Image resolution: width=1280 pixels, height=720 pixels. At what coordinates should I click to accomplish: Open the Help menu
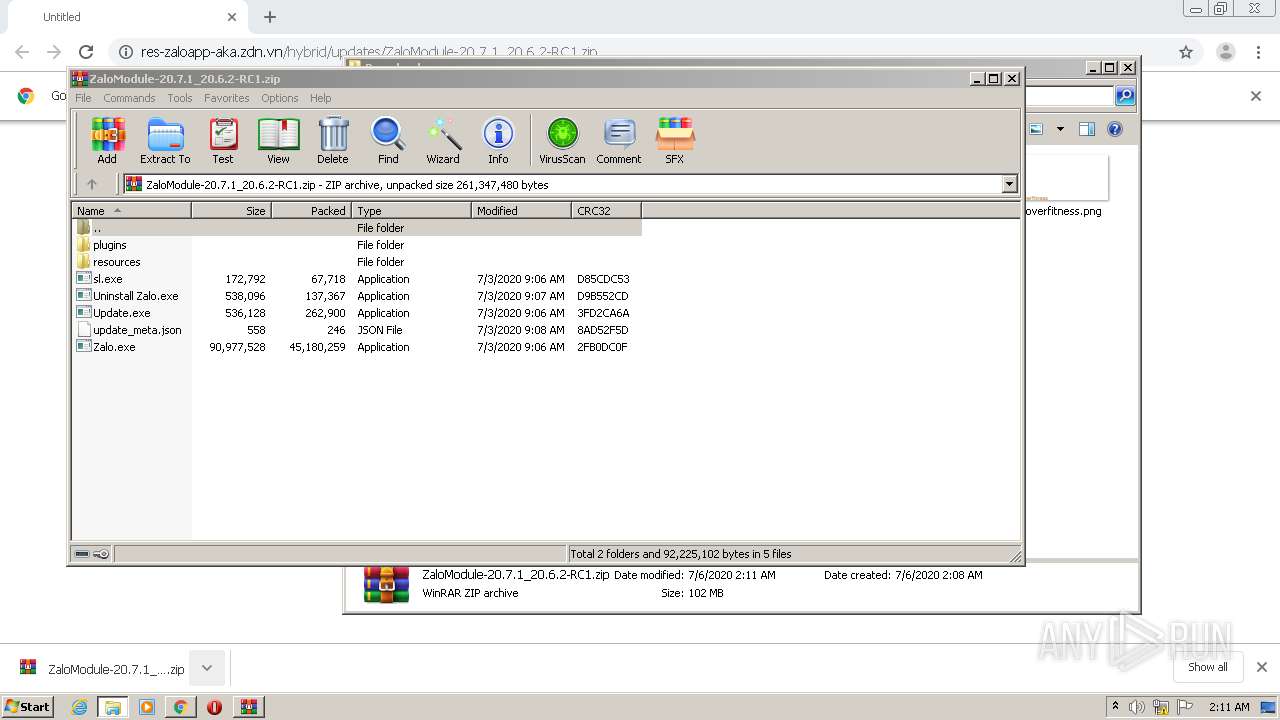(320, 98)
